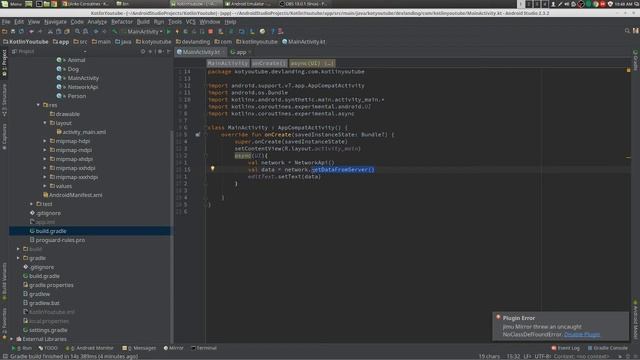Open the Navigate menu
This screenshot has width=640, height=360.
pyautogui.click(x=55, y=22)
